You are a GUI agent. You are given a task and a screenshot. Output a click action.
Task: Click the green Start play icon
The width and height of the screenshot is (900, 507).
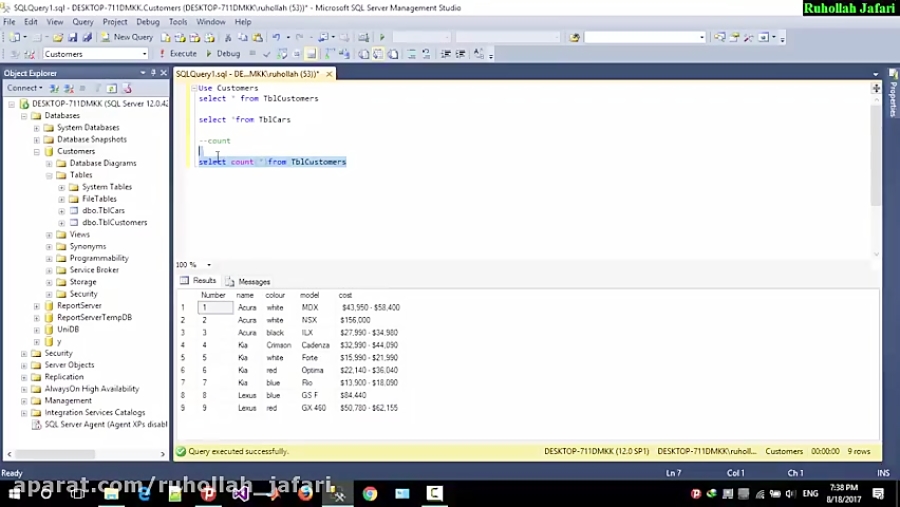382,37
